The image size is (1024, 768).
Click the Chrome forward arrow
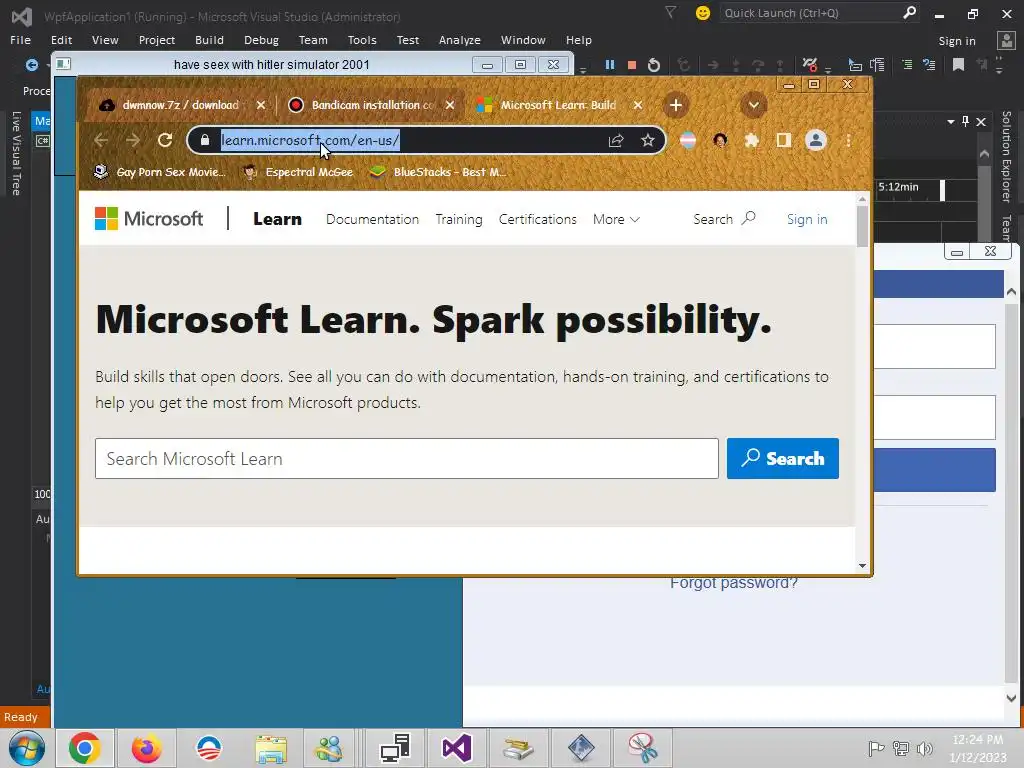click(x=133, y=140)
